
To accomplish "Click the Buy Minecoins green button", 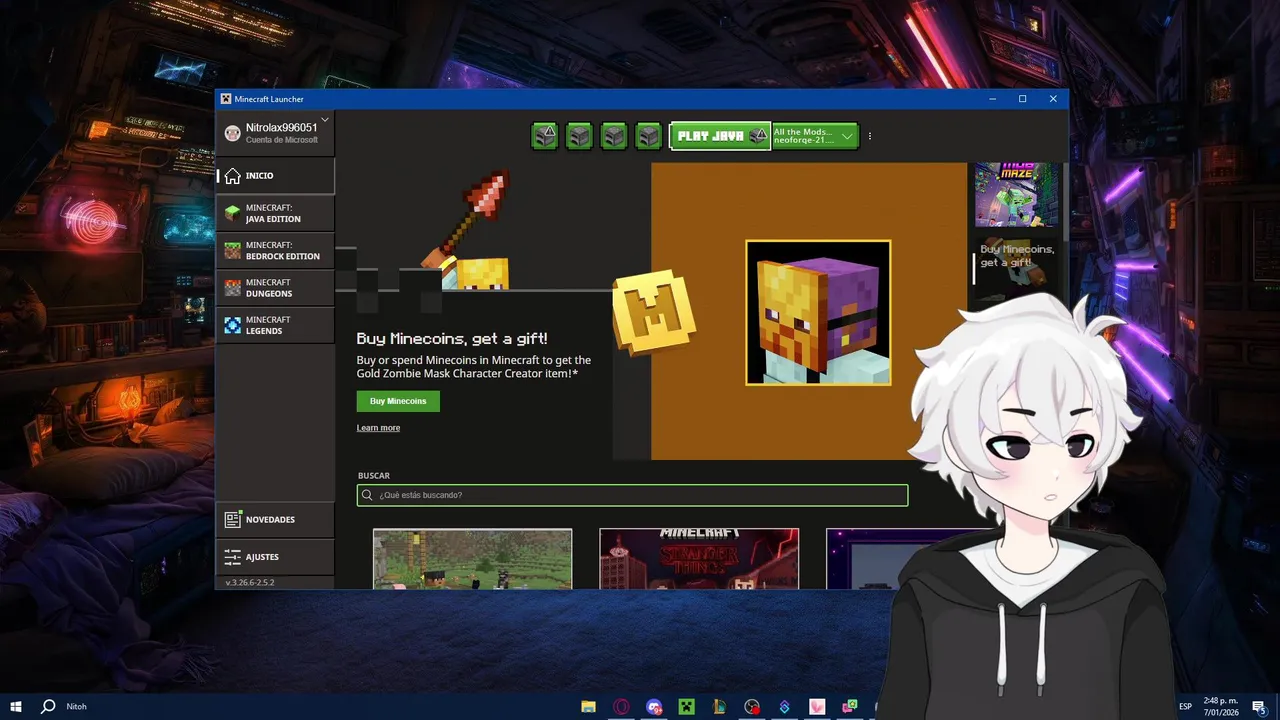I will coord(398,401).
